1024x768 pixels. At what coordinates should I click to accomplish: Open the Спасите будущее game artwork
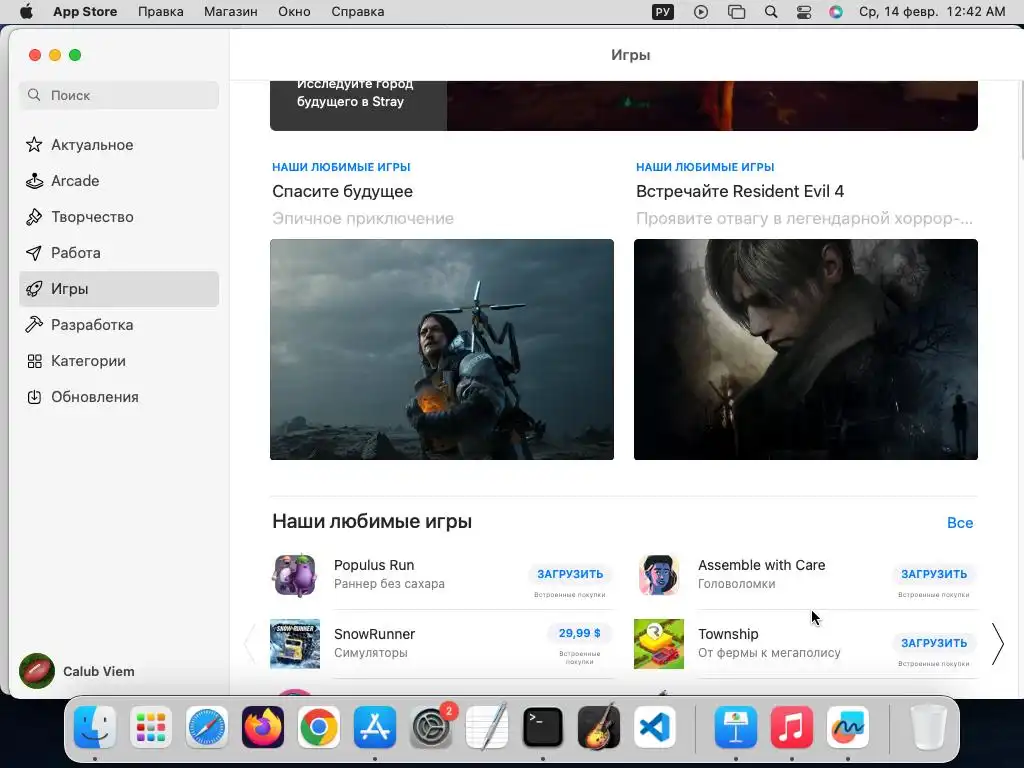click(442, 349)
